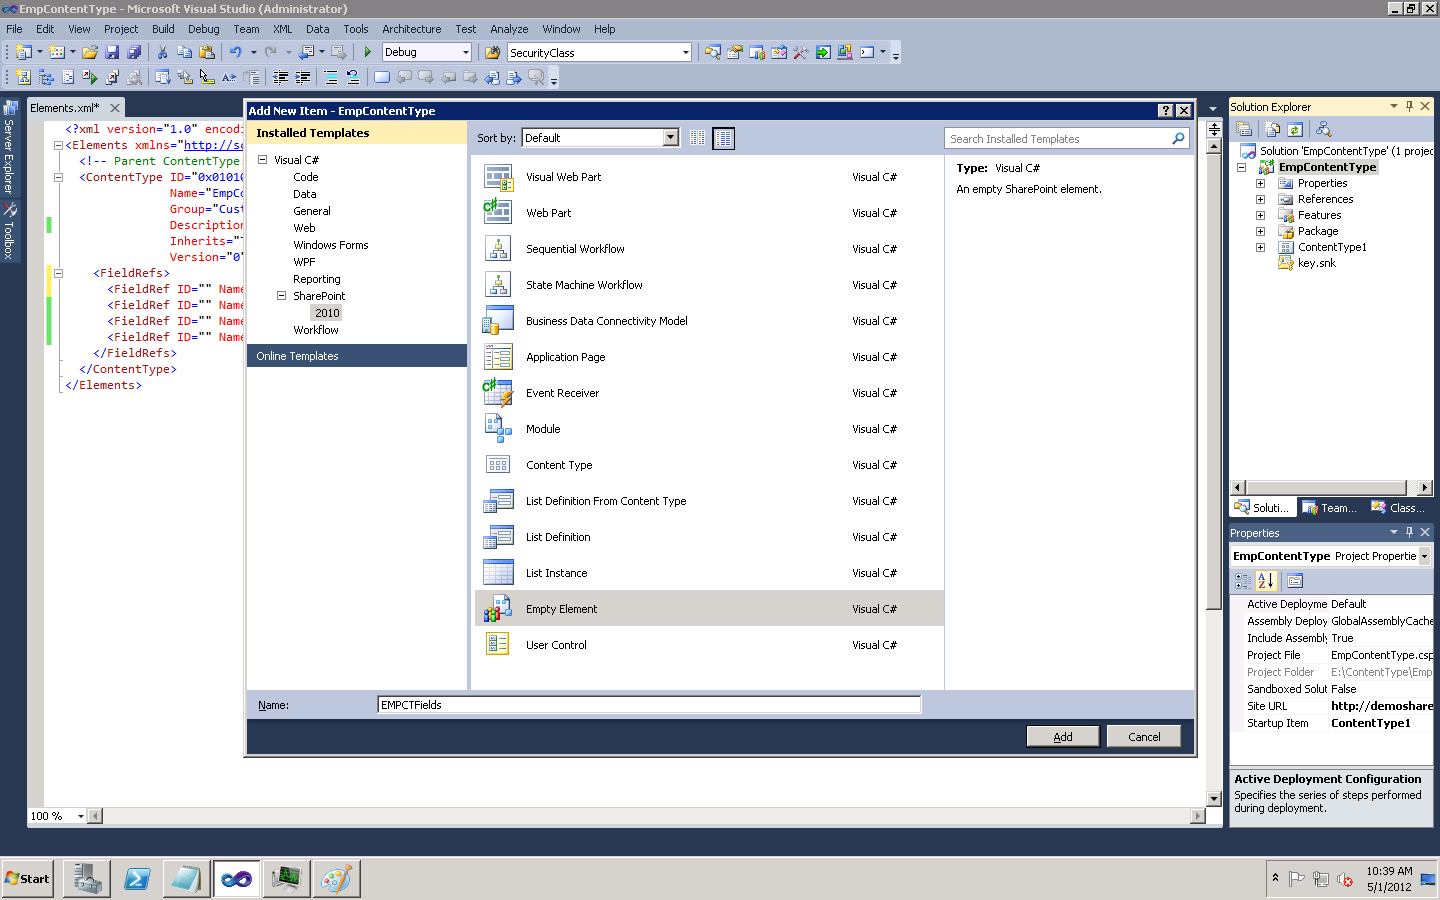Open the Build menu

coord(163,29)
